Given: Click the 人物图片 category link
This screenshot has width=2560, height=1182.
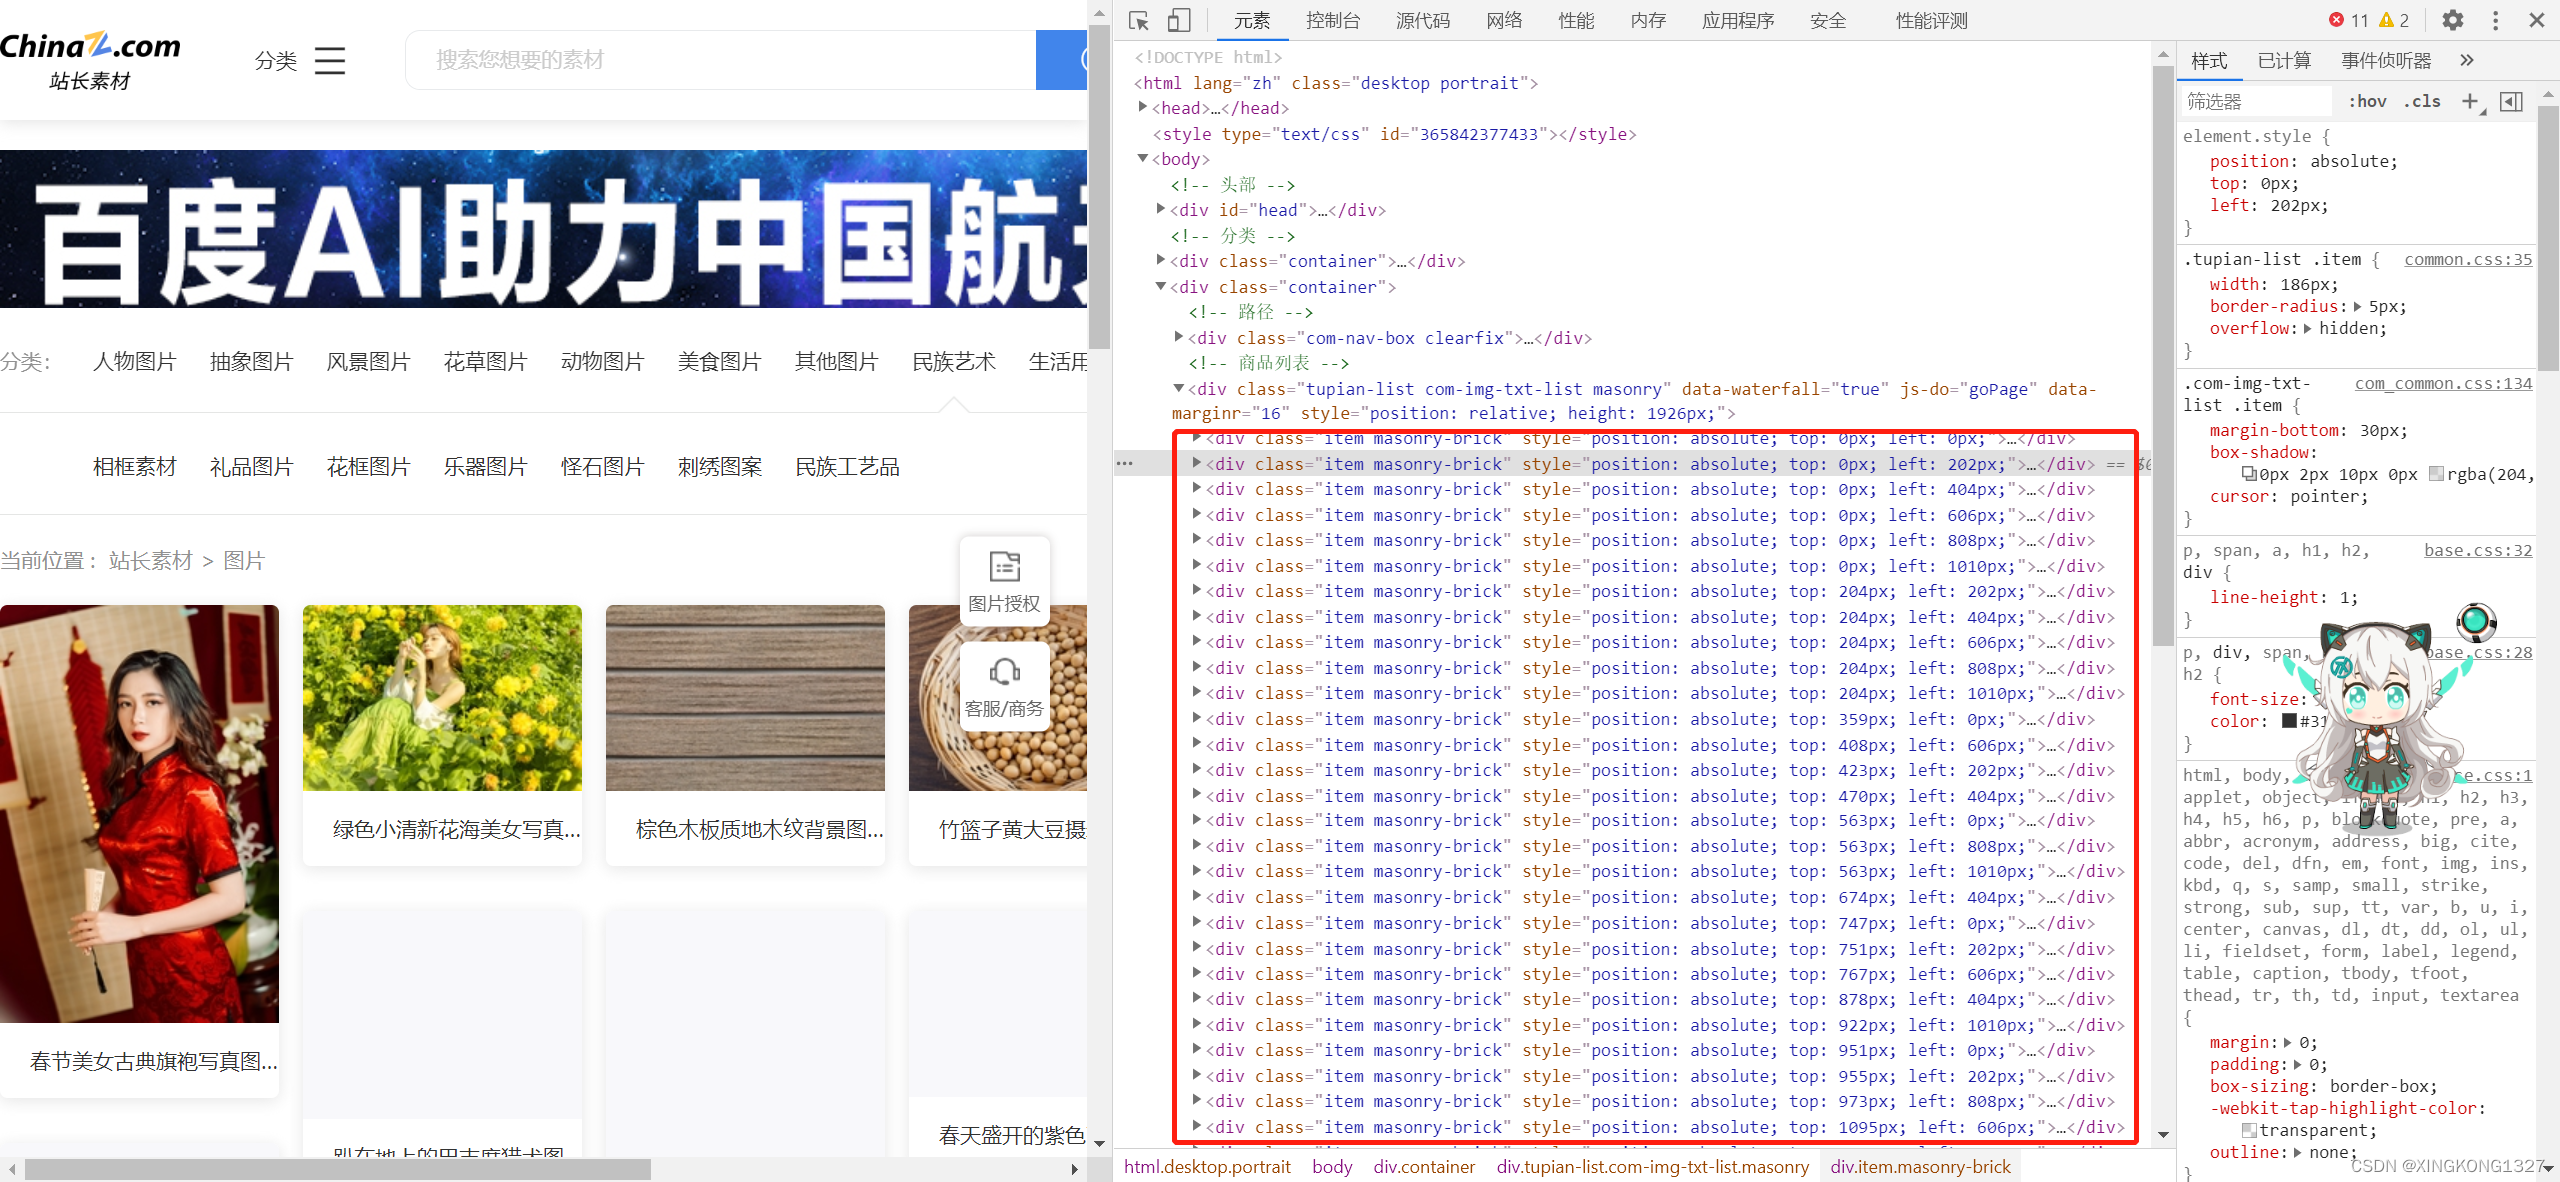Looking at the screenshot, I should [x=135, y=362].
